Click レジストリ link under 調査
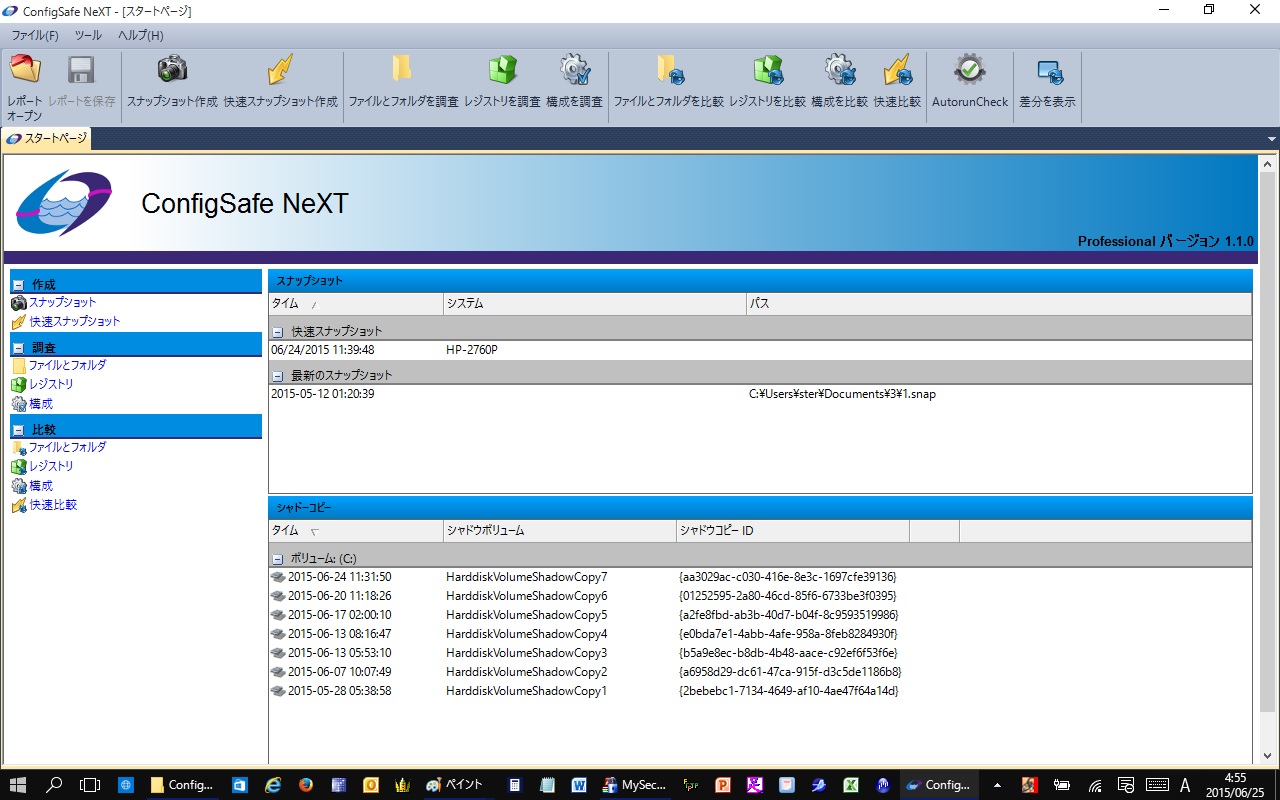The height and width of the screenshot is (800, 1280). pos(51,384)
